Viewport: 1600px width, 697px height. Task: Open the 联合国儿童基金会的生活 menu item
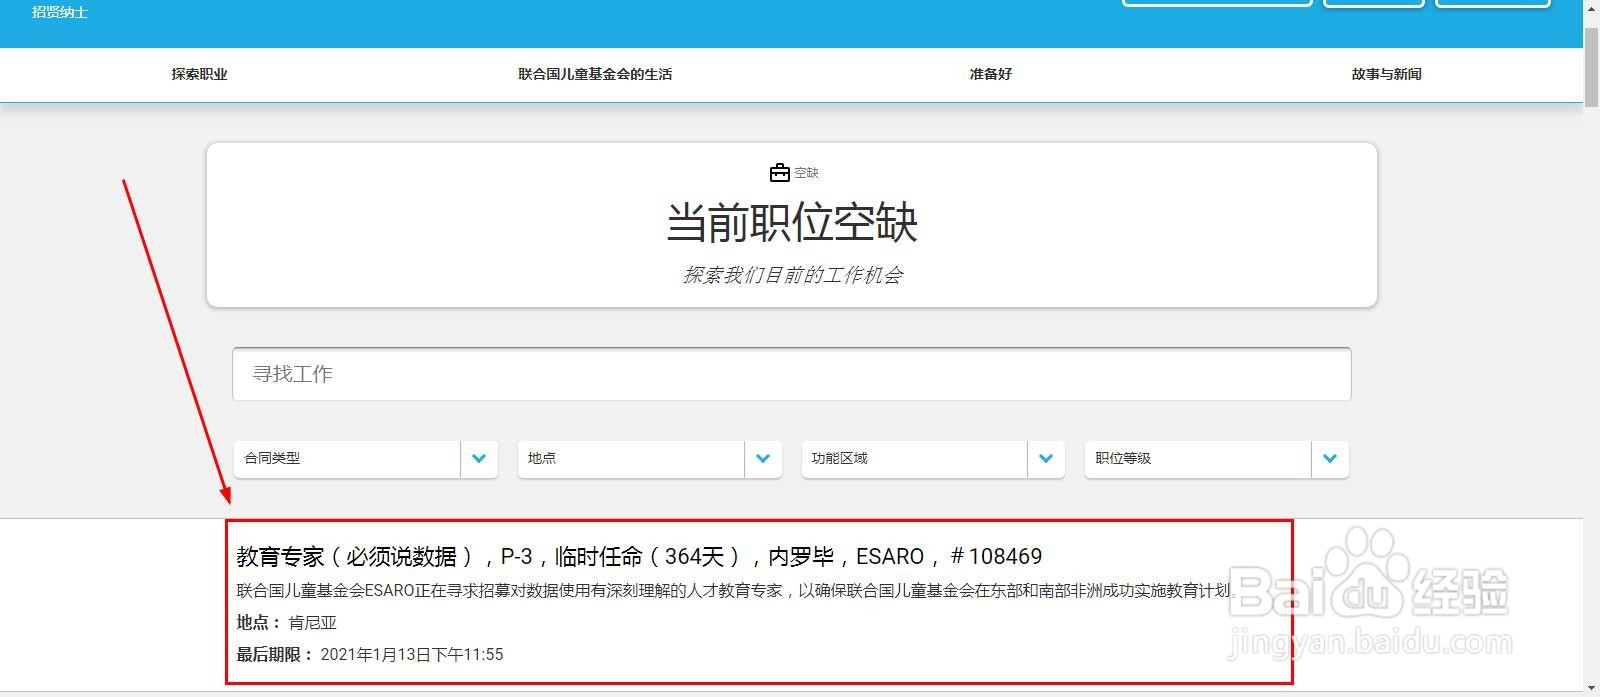pos(595,74)
